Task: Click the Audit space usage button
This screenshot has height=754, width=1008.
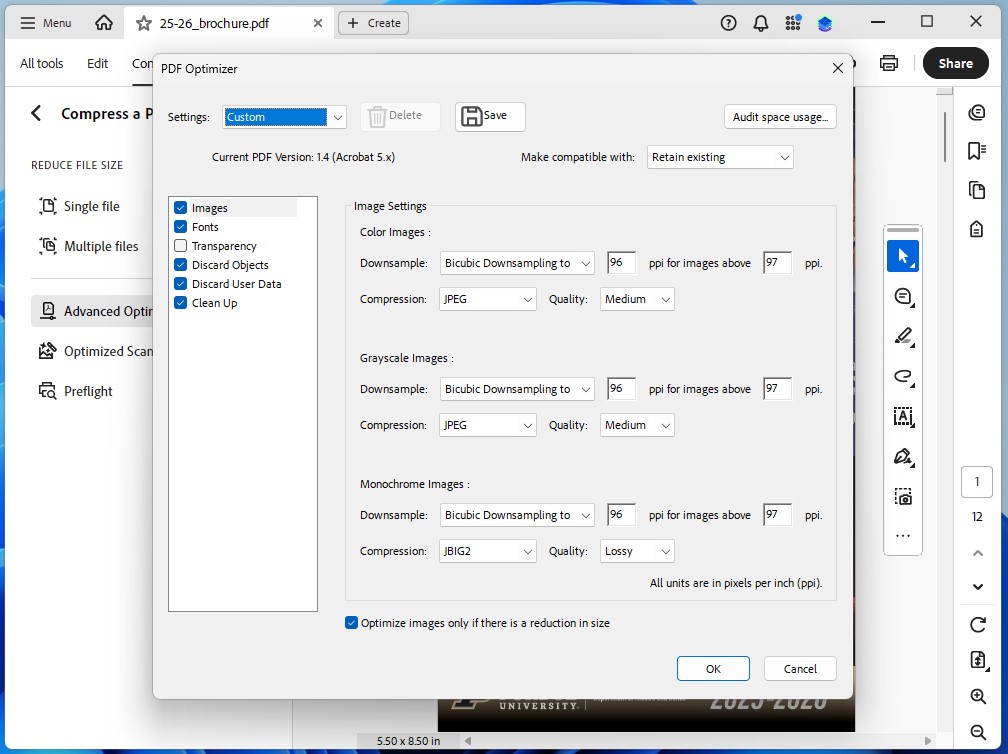Action: click(779, 117)
